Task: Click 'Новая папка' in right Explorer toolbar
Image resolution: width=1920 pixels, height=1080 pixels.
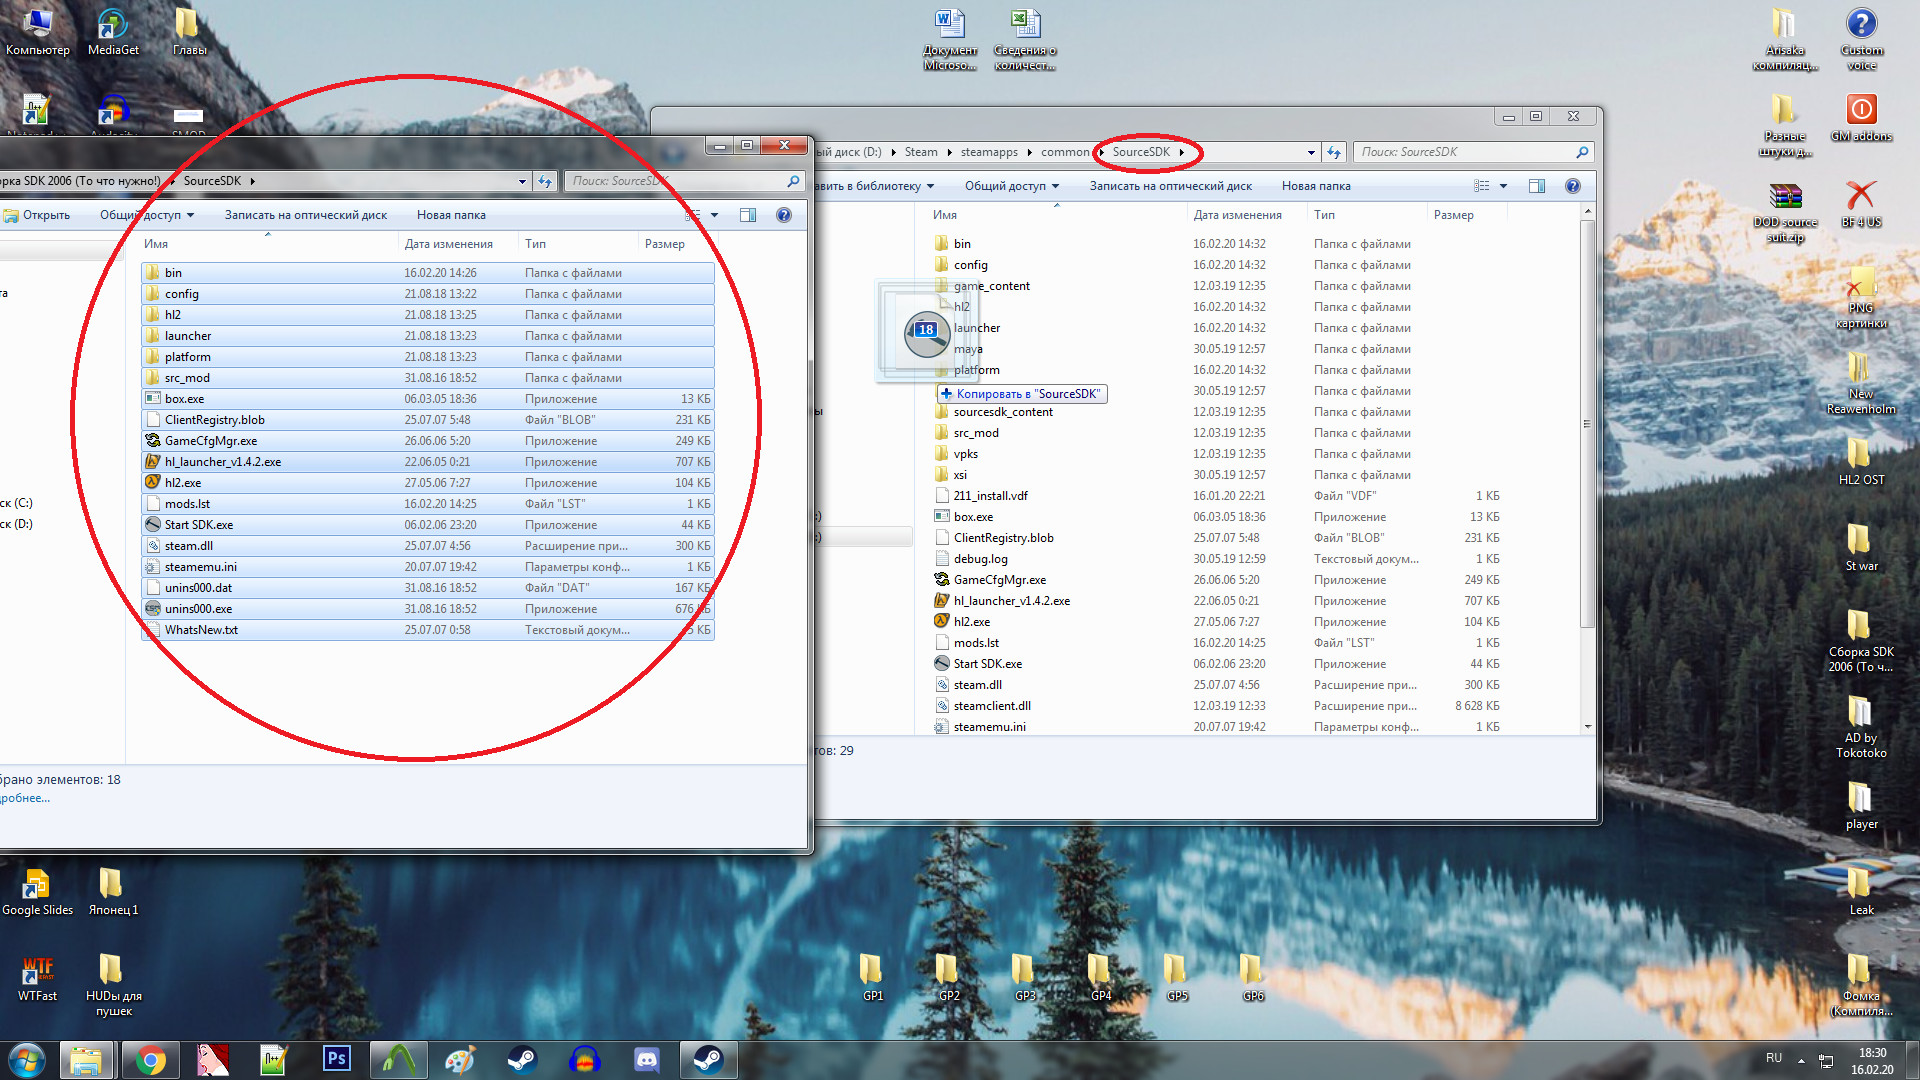Action: click(x=1316, y=186)
